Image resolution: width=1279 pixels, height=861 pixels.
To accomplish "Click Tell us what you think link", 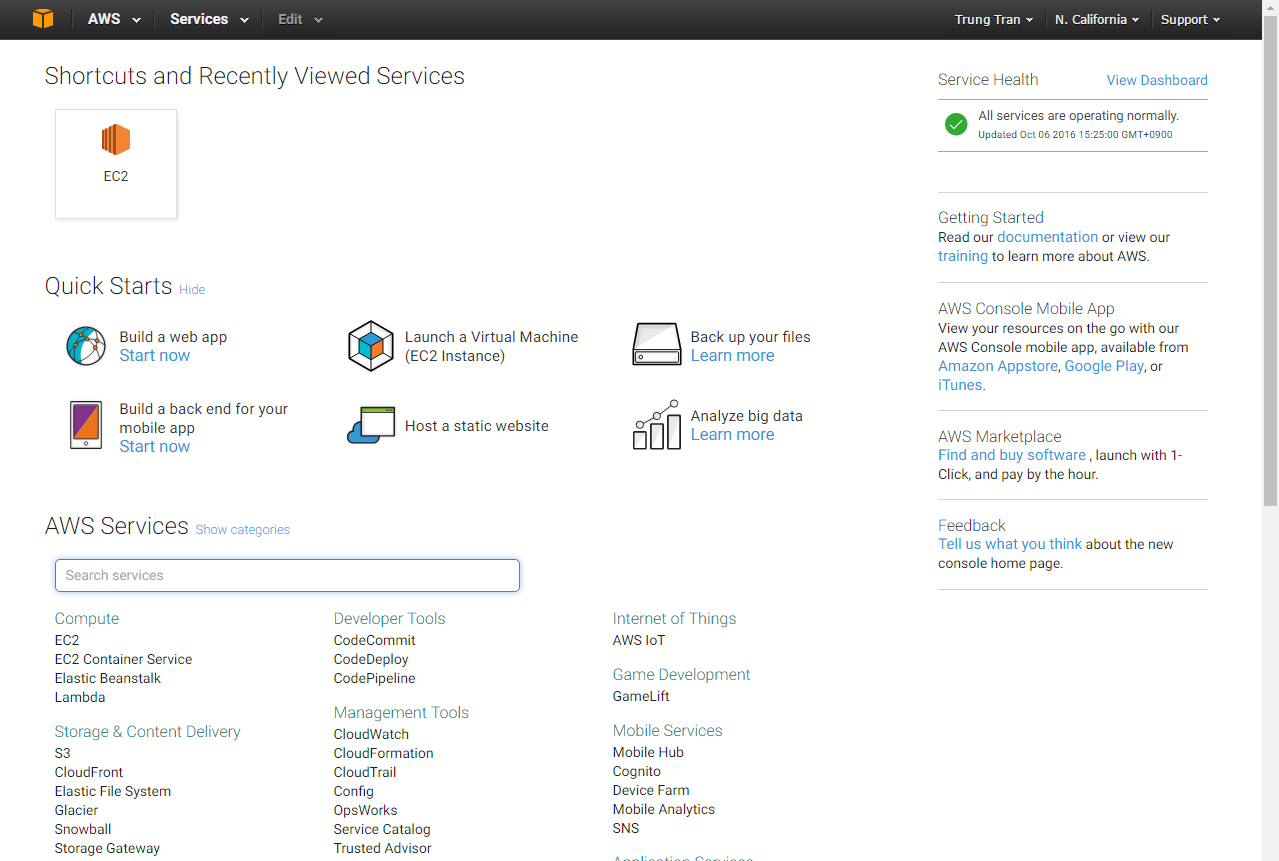I will (1010, 544).
